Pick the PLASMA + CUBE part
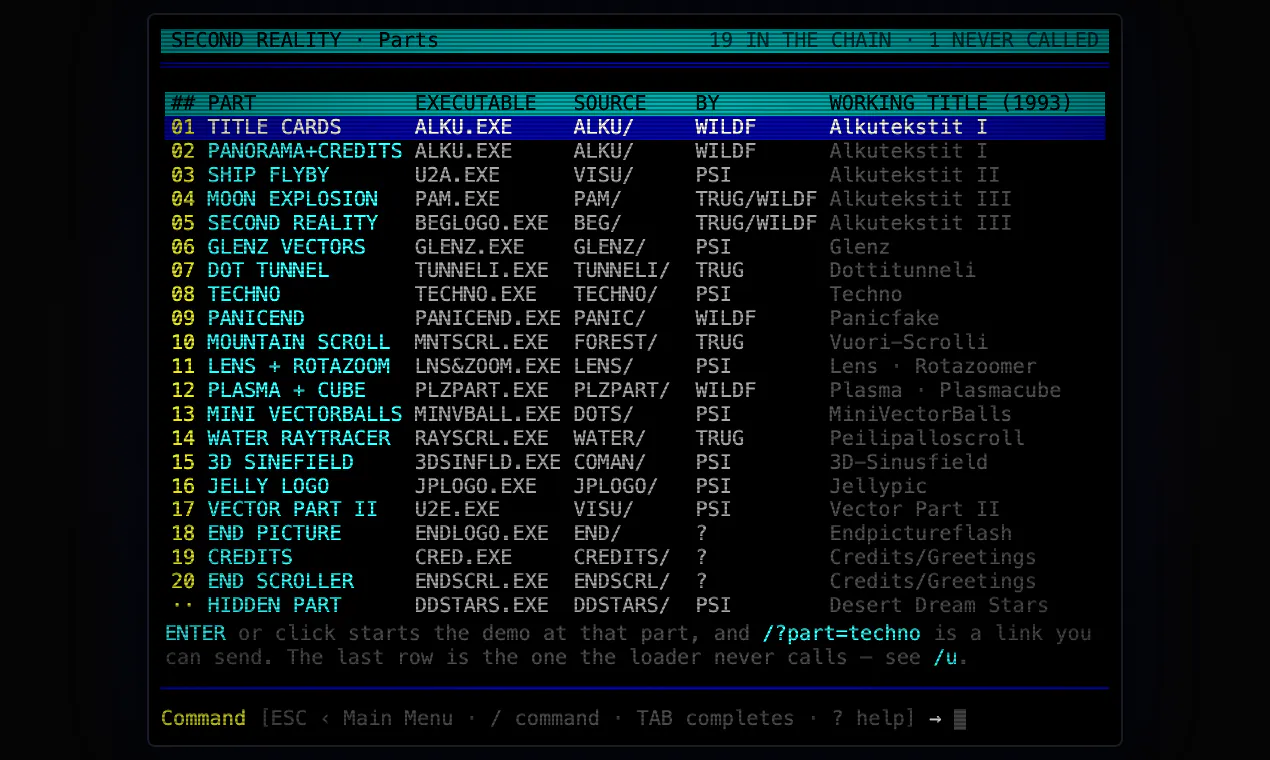1270x760 pixels. pyautogui.click(x=635, y=390)
